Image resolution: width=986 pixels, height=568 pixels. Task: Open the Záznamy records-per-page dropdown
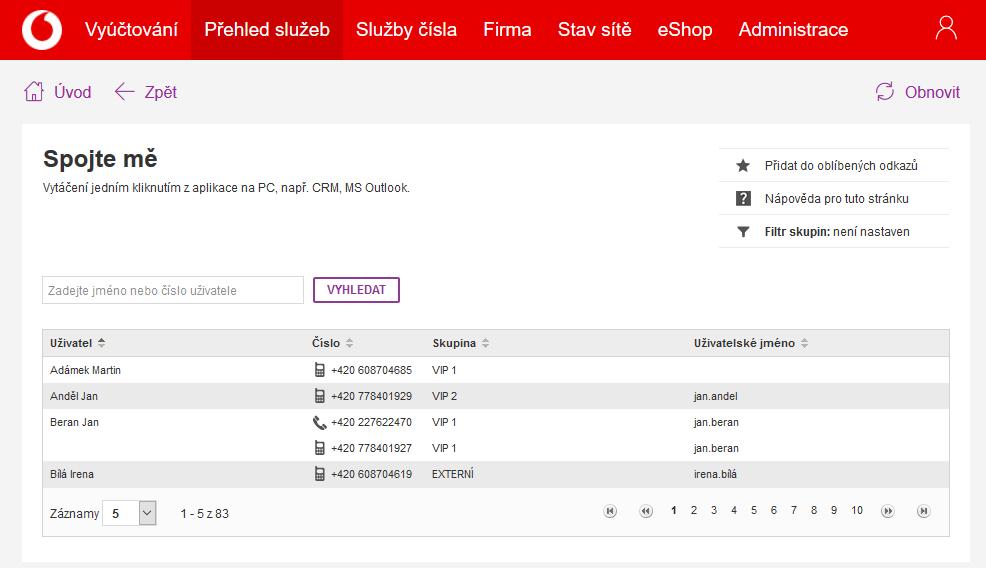pyautogui.click(x=147, y=513)
